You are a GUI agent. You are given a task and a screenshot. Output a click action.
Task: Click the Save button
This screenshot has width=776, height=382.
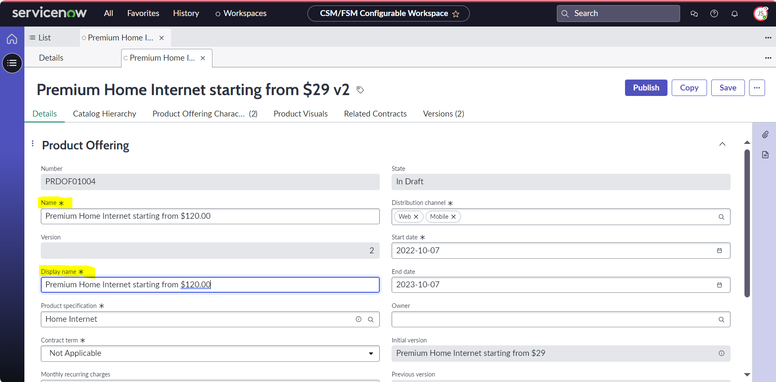[x=728, y=88]
